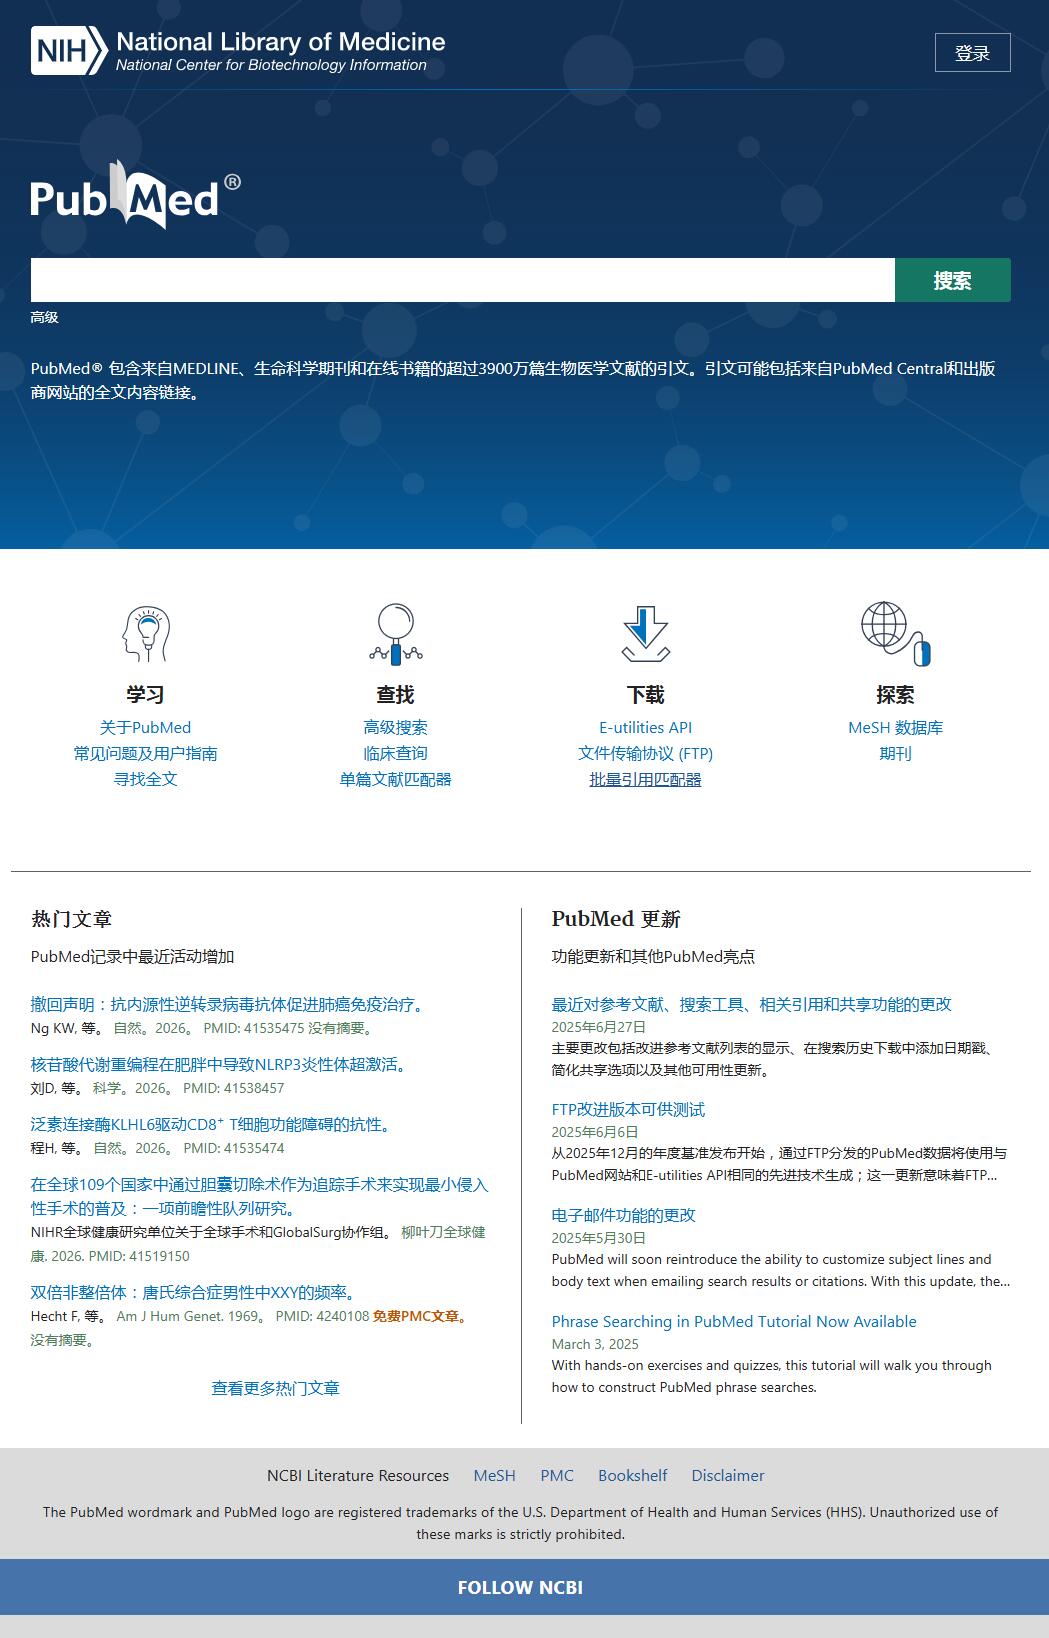Click the PMID: 41535474 text

[x=233, y=1148]
